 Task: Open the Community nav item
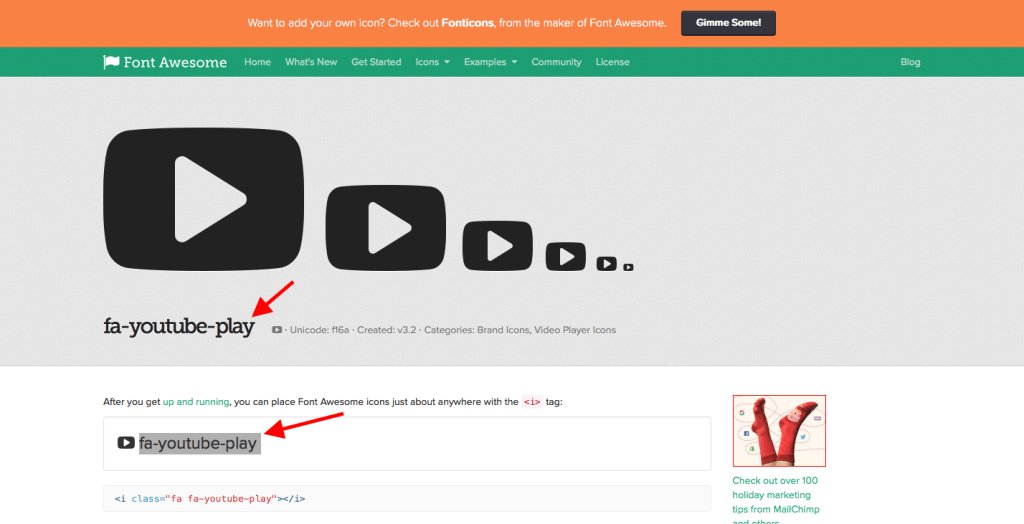[x=556, y=62]
